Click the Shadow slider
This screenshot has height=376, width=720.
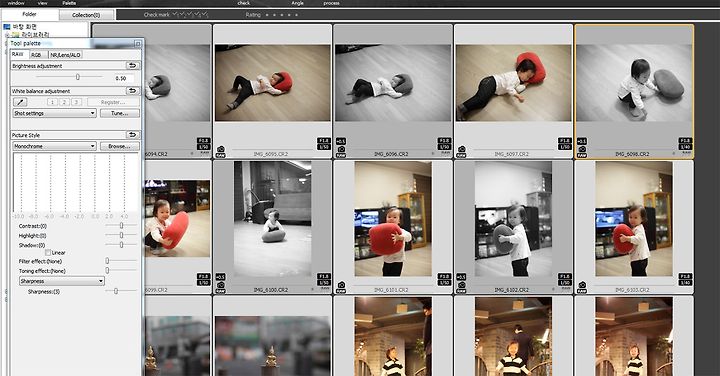[x=121, y=245]
